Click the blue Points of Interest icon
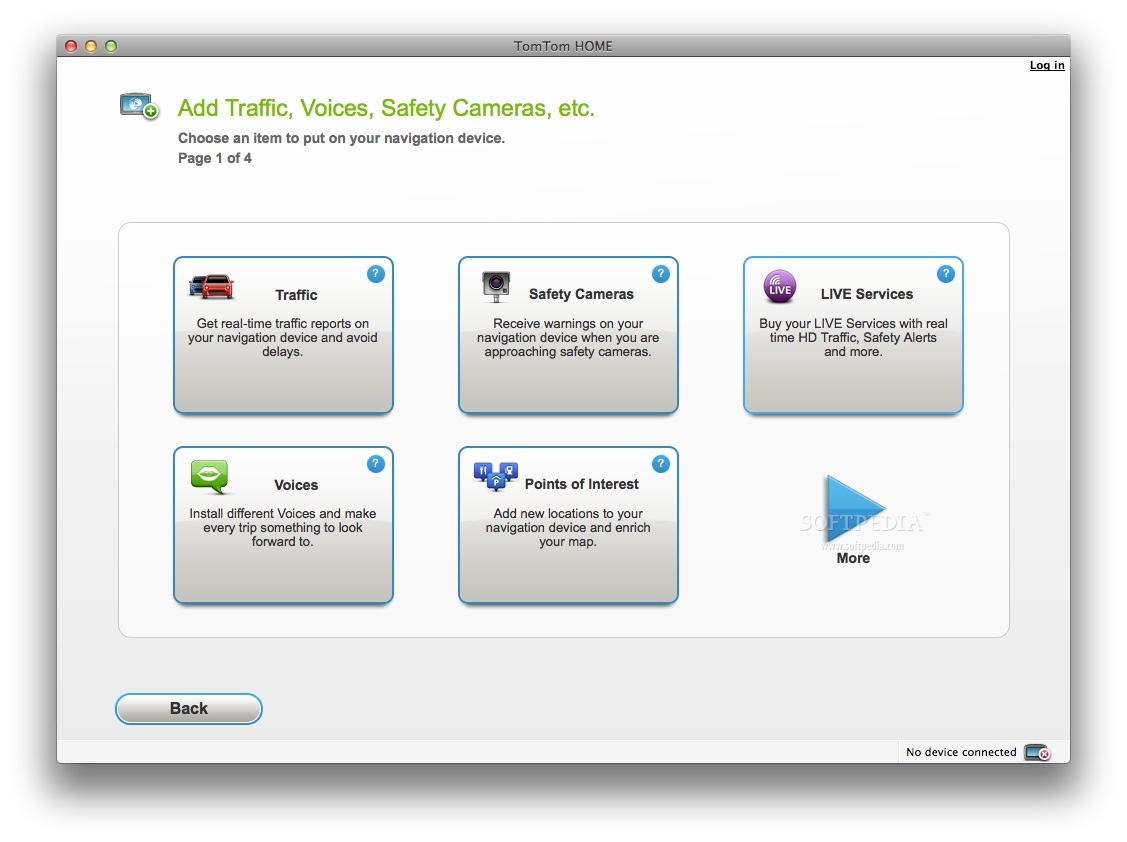1127x842 pixels. [496, 476]
